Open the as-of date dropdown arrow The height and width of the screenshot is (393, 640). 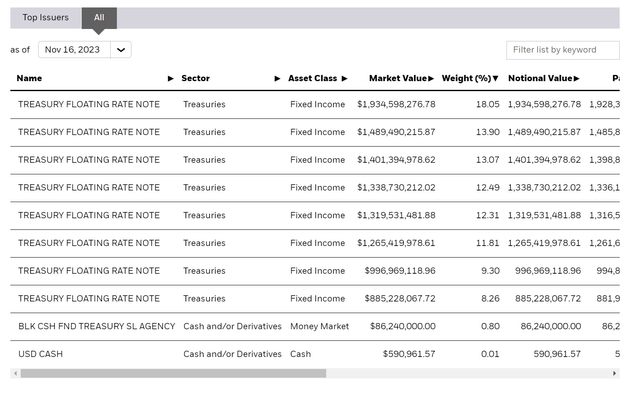(x=121, y=50)
